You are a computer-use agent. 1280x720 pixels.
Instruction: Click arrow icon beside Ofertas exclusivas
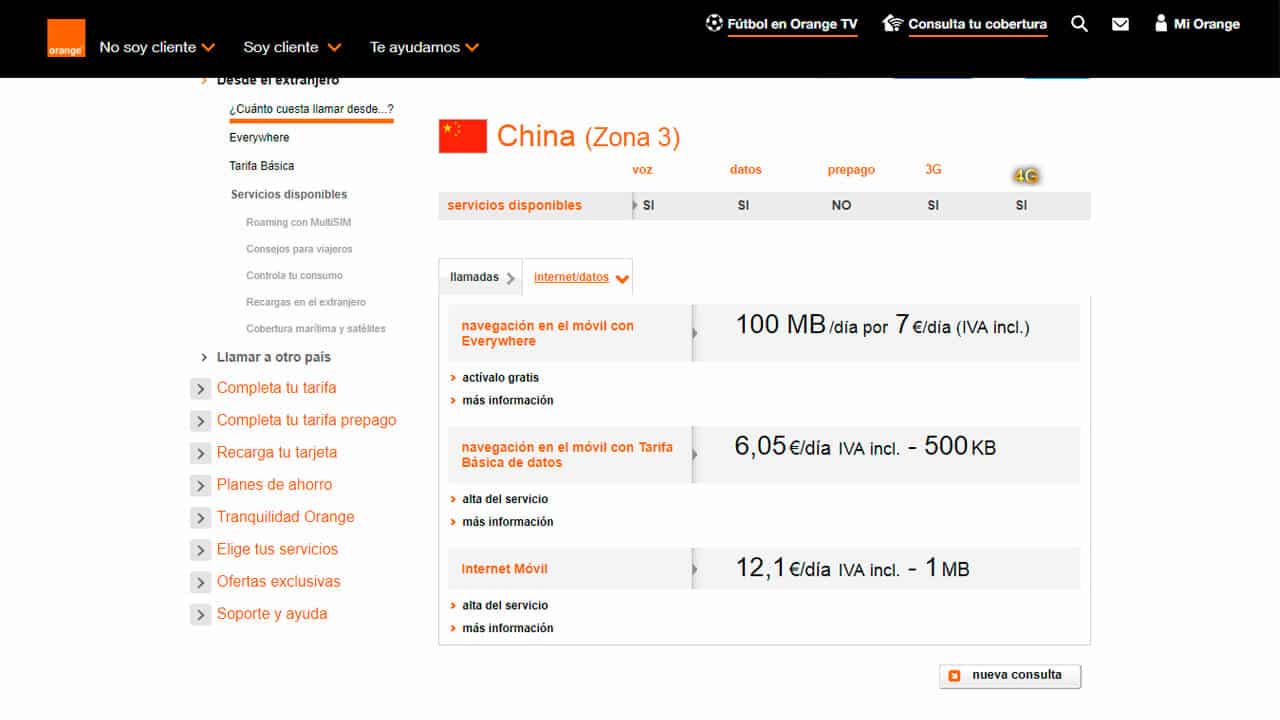tap(200, 583)
